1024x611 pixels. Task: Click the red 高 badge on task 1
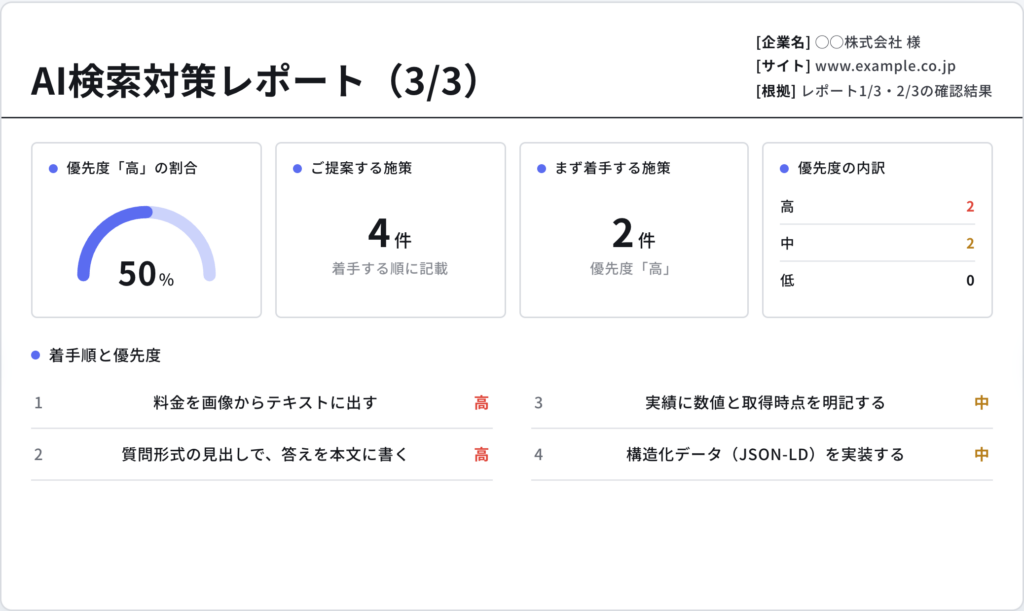point(481,403)
